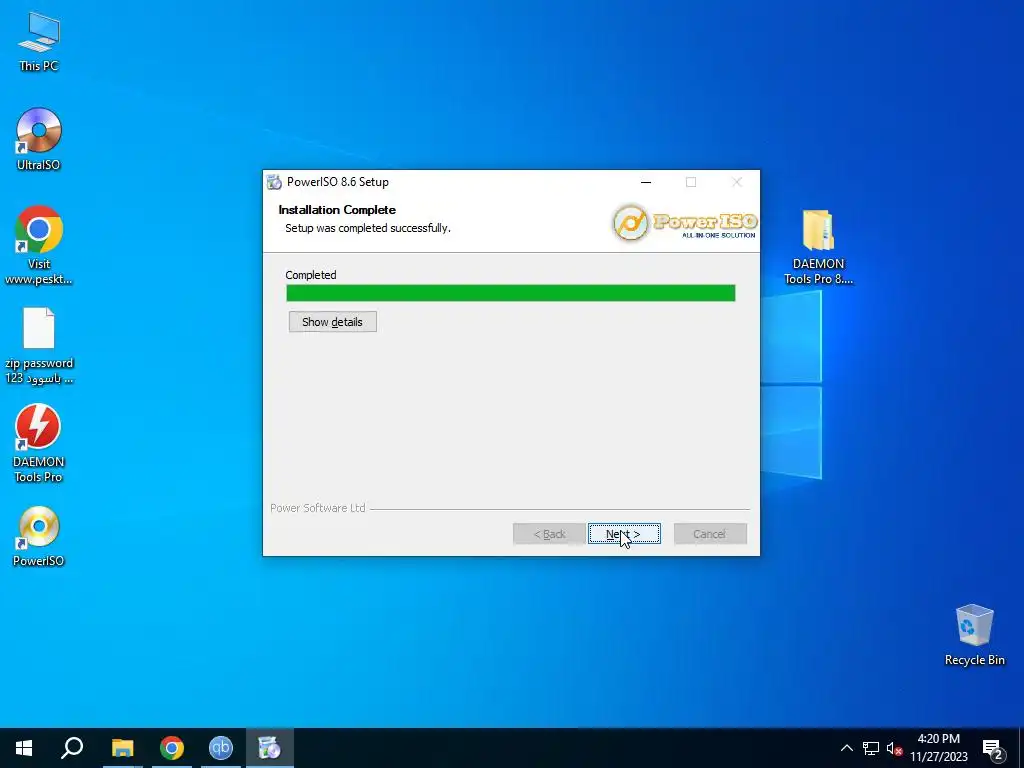Click the disabled Cancel button

coord(710,534)
